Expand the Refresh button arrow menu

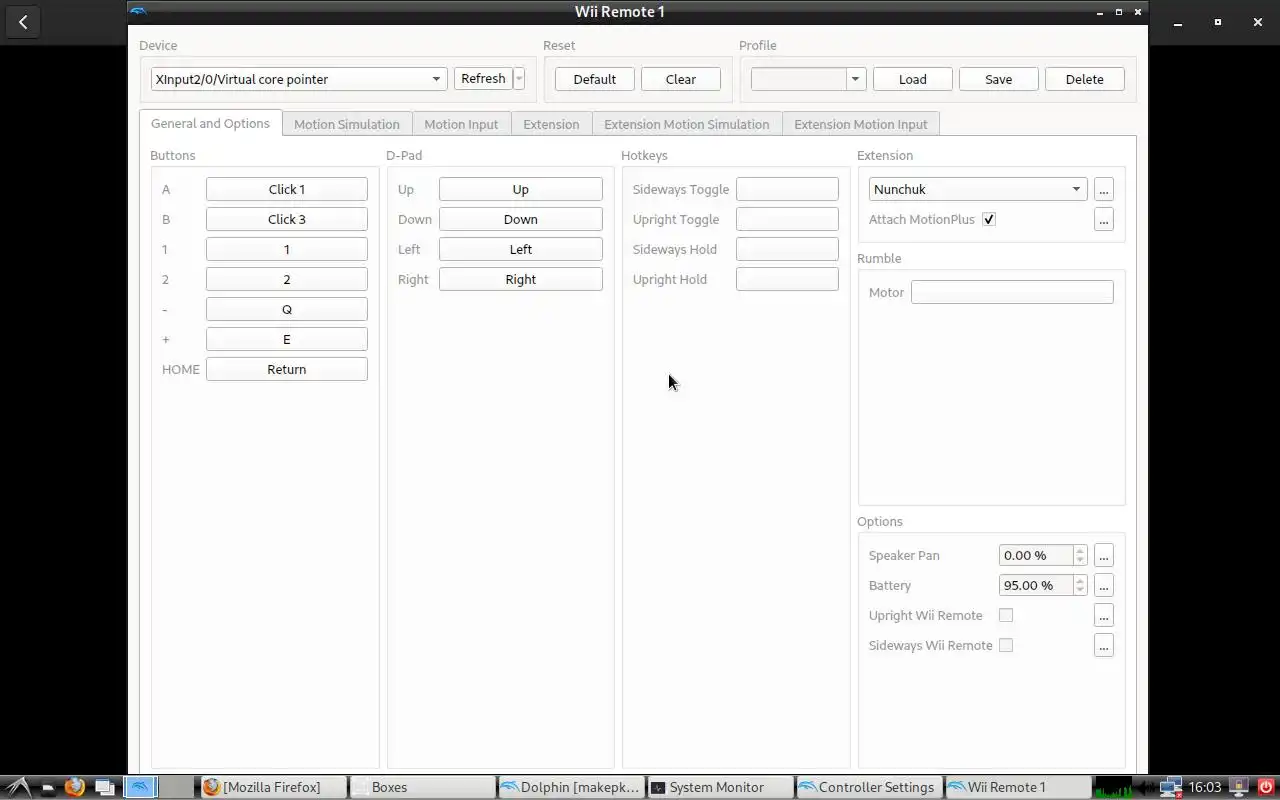519,79
